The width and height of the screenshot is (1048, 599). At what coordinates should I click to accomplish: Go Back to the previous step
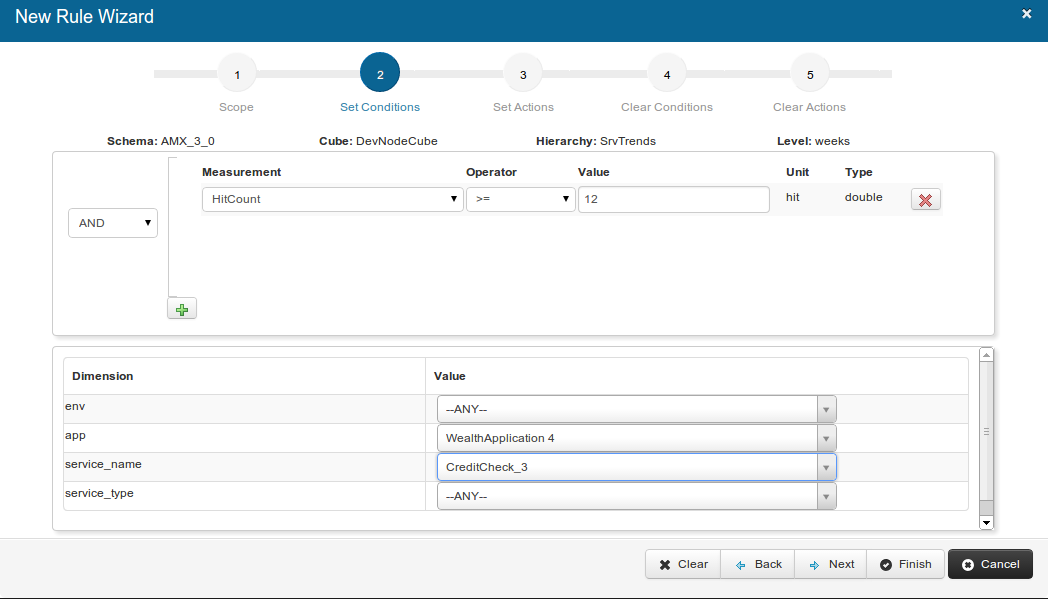[x=758, y=564]
